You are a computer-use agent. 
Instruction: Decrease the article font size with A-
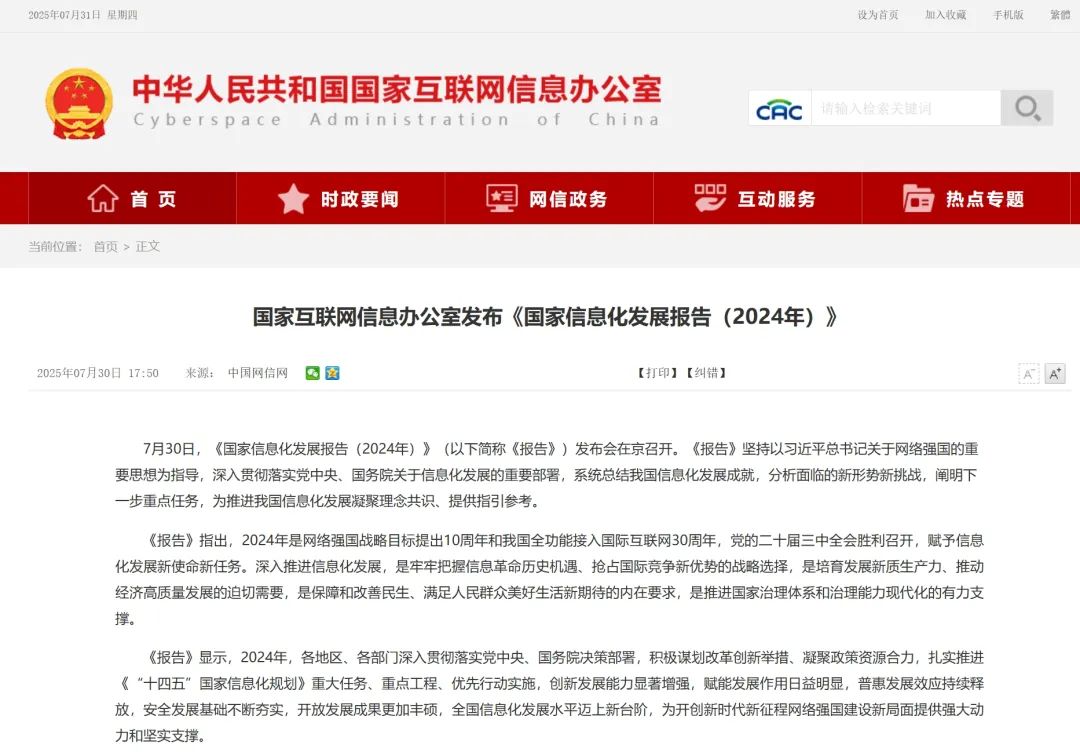click(1028, 373)
